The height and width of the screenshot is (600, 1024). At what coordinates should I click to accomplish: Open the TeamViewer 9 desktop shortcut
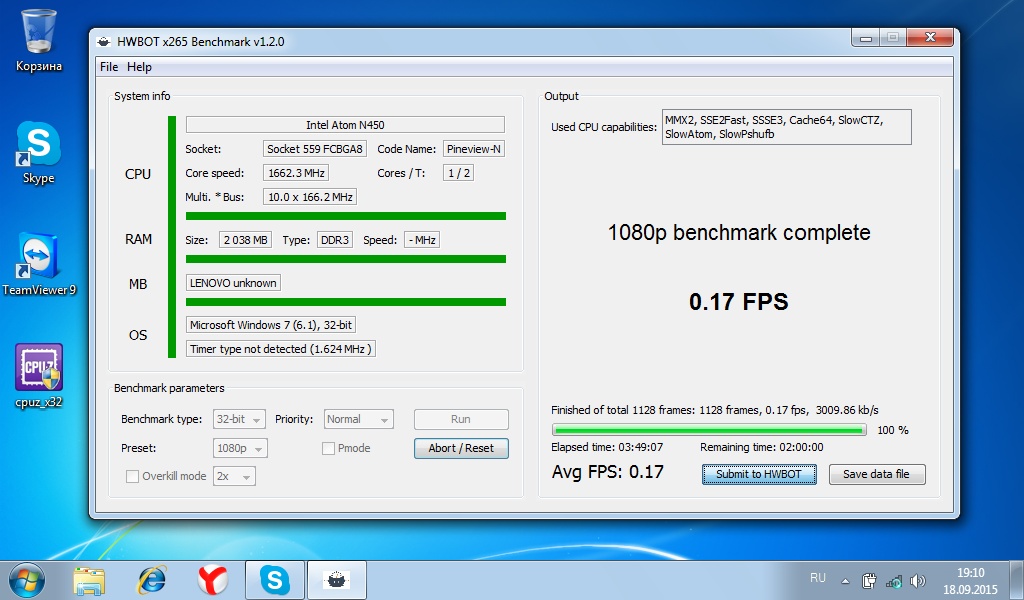click(x=39, y=264)
